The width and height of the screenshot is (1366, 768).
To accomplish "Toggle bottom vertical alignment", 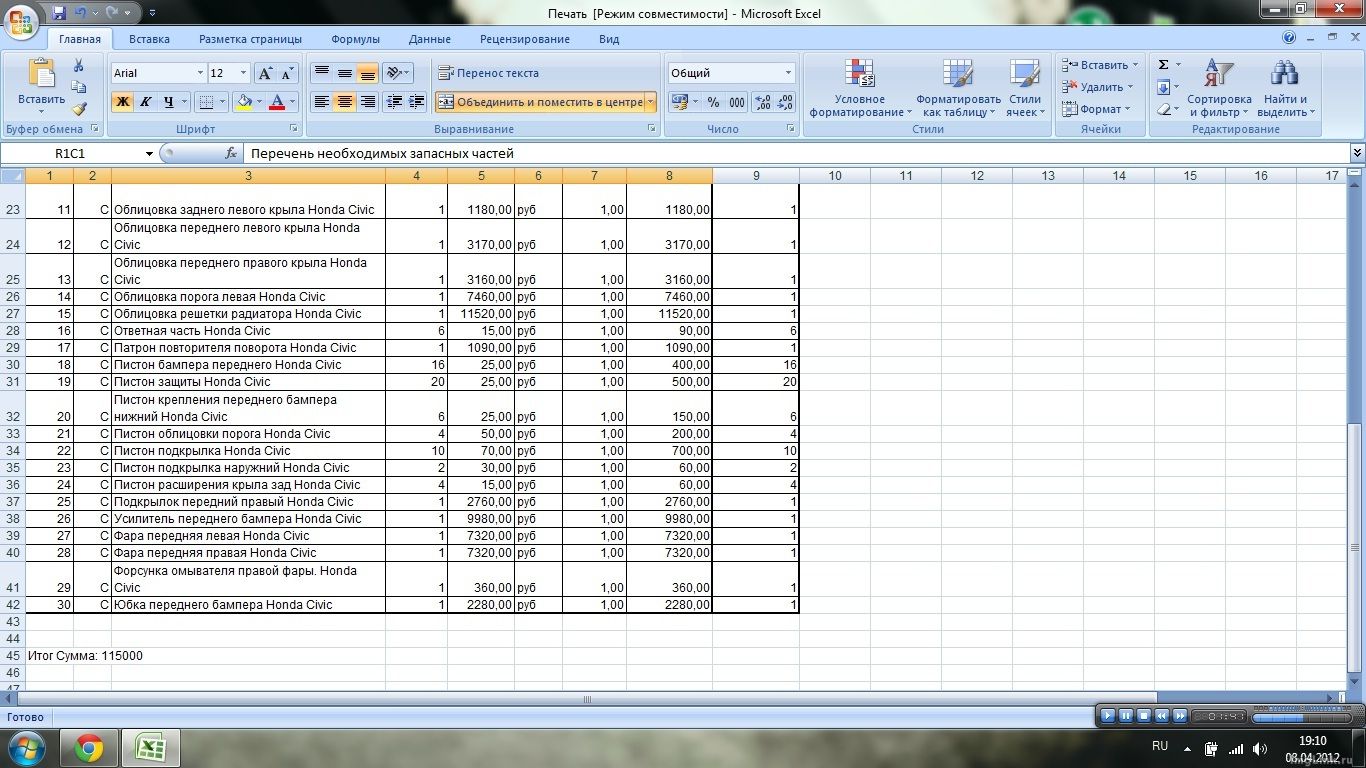I will tap(367, 73).
